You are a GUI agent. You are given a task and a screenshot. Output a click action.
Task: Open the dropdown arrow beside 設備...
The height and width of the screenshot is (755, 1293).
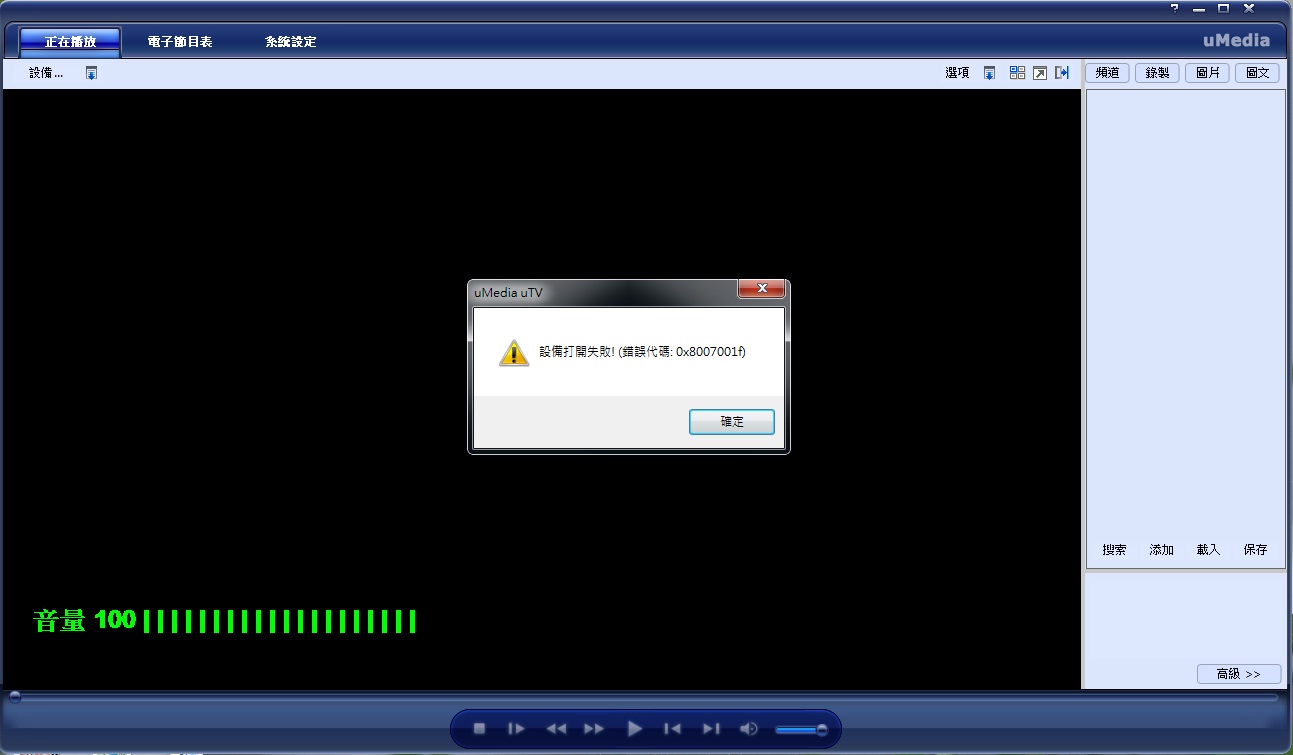[91, 73]
